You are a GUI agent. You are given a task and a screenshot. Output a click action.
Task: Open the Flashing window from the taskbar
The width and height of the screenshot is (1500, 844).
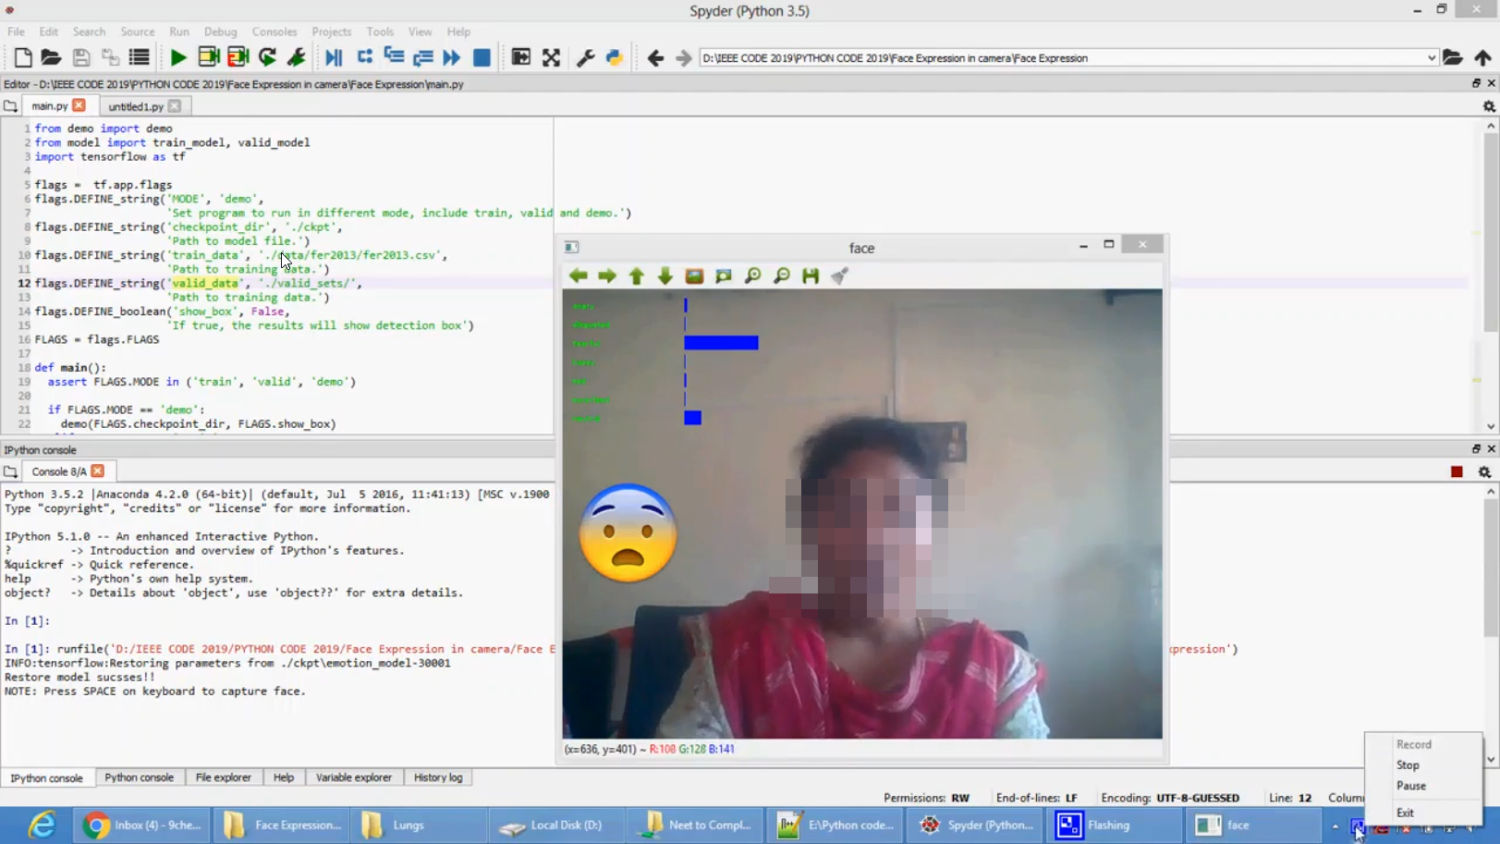(1110, 824)
